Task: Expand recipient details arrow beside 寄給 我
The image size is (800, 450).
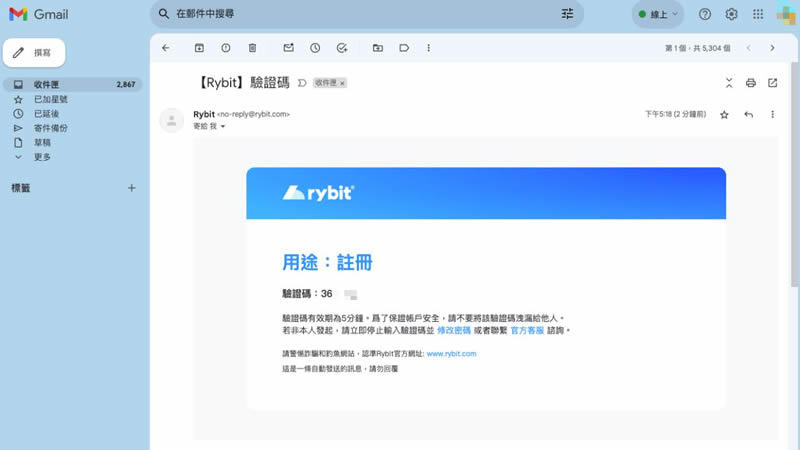Action: pyautogui.click(x=223, y=127)
